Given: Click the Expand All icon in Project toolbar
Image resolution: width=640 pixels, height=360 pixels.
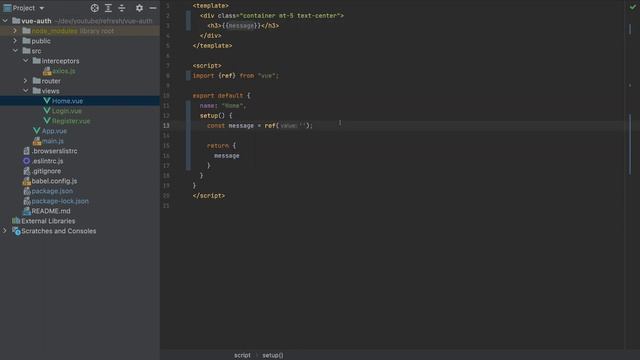Looking at the screenshot, I should pos(108,8).
